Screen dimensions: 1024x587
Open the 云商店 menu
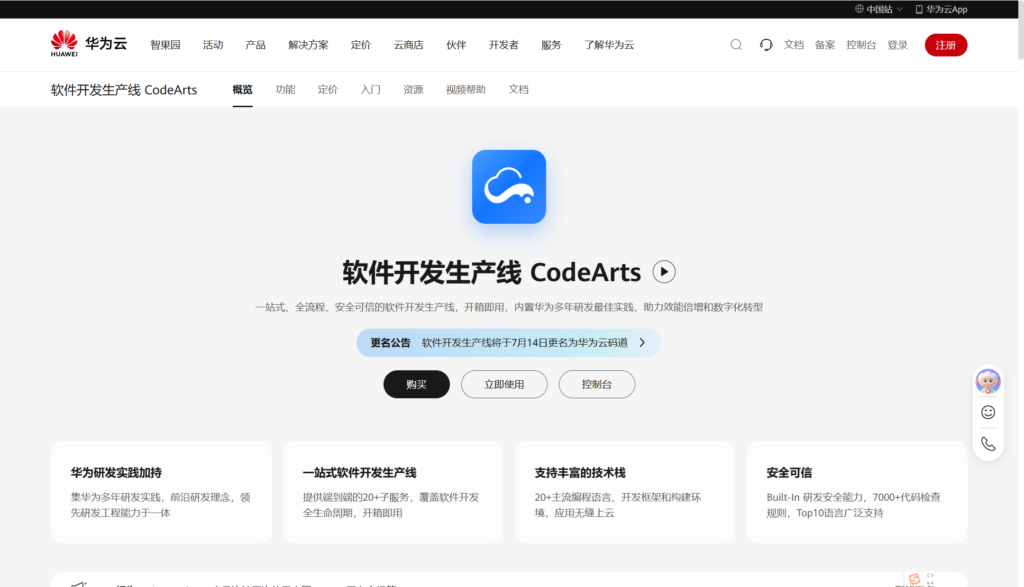(408, 44)
